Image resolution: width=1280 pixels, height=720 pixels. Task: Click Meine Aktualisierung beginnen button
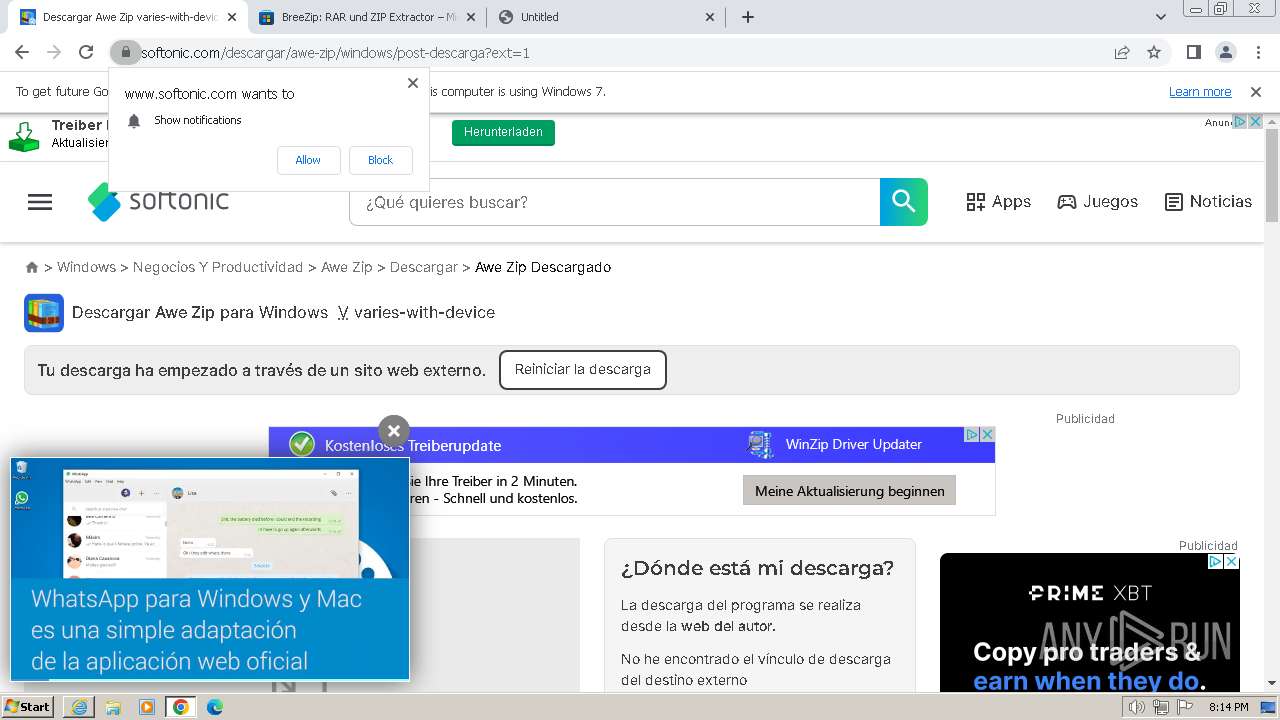pyautogui.click(x=850, y=491)
